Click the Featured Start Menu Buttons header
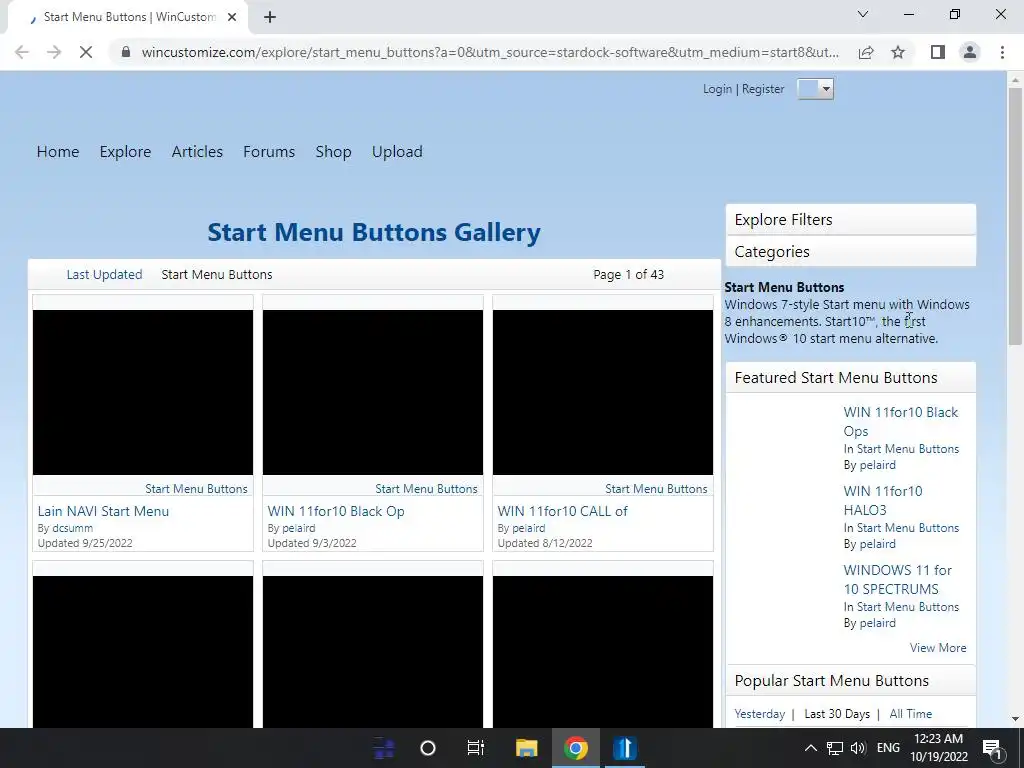This screenshot has height=768, width=1024. tap(851, 377)
